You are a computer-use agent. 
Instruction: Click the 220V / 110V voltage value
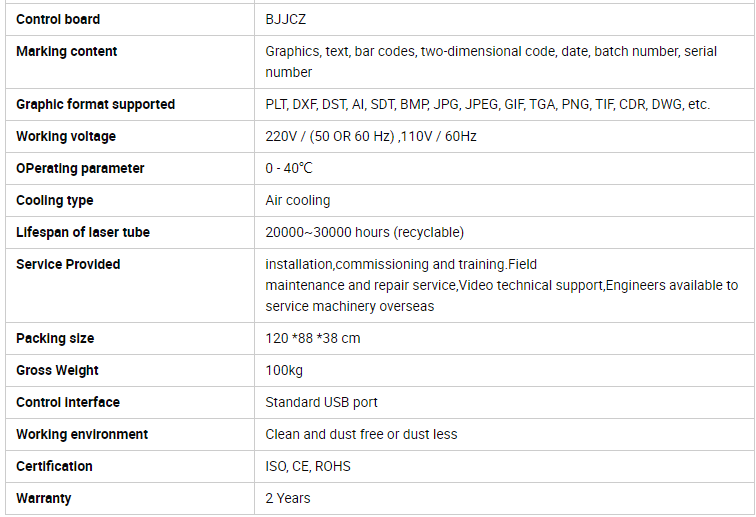click(370, 136)
